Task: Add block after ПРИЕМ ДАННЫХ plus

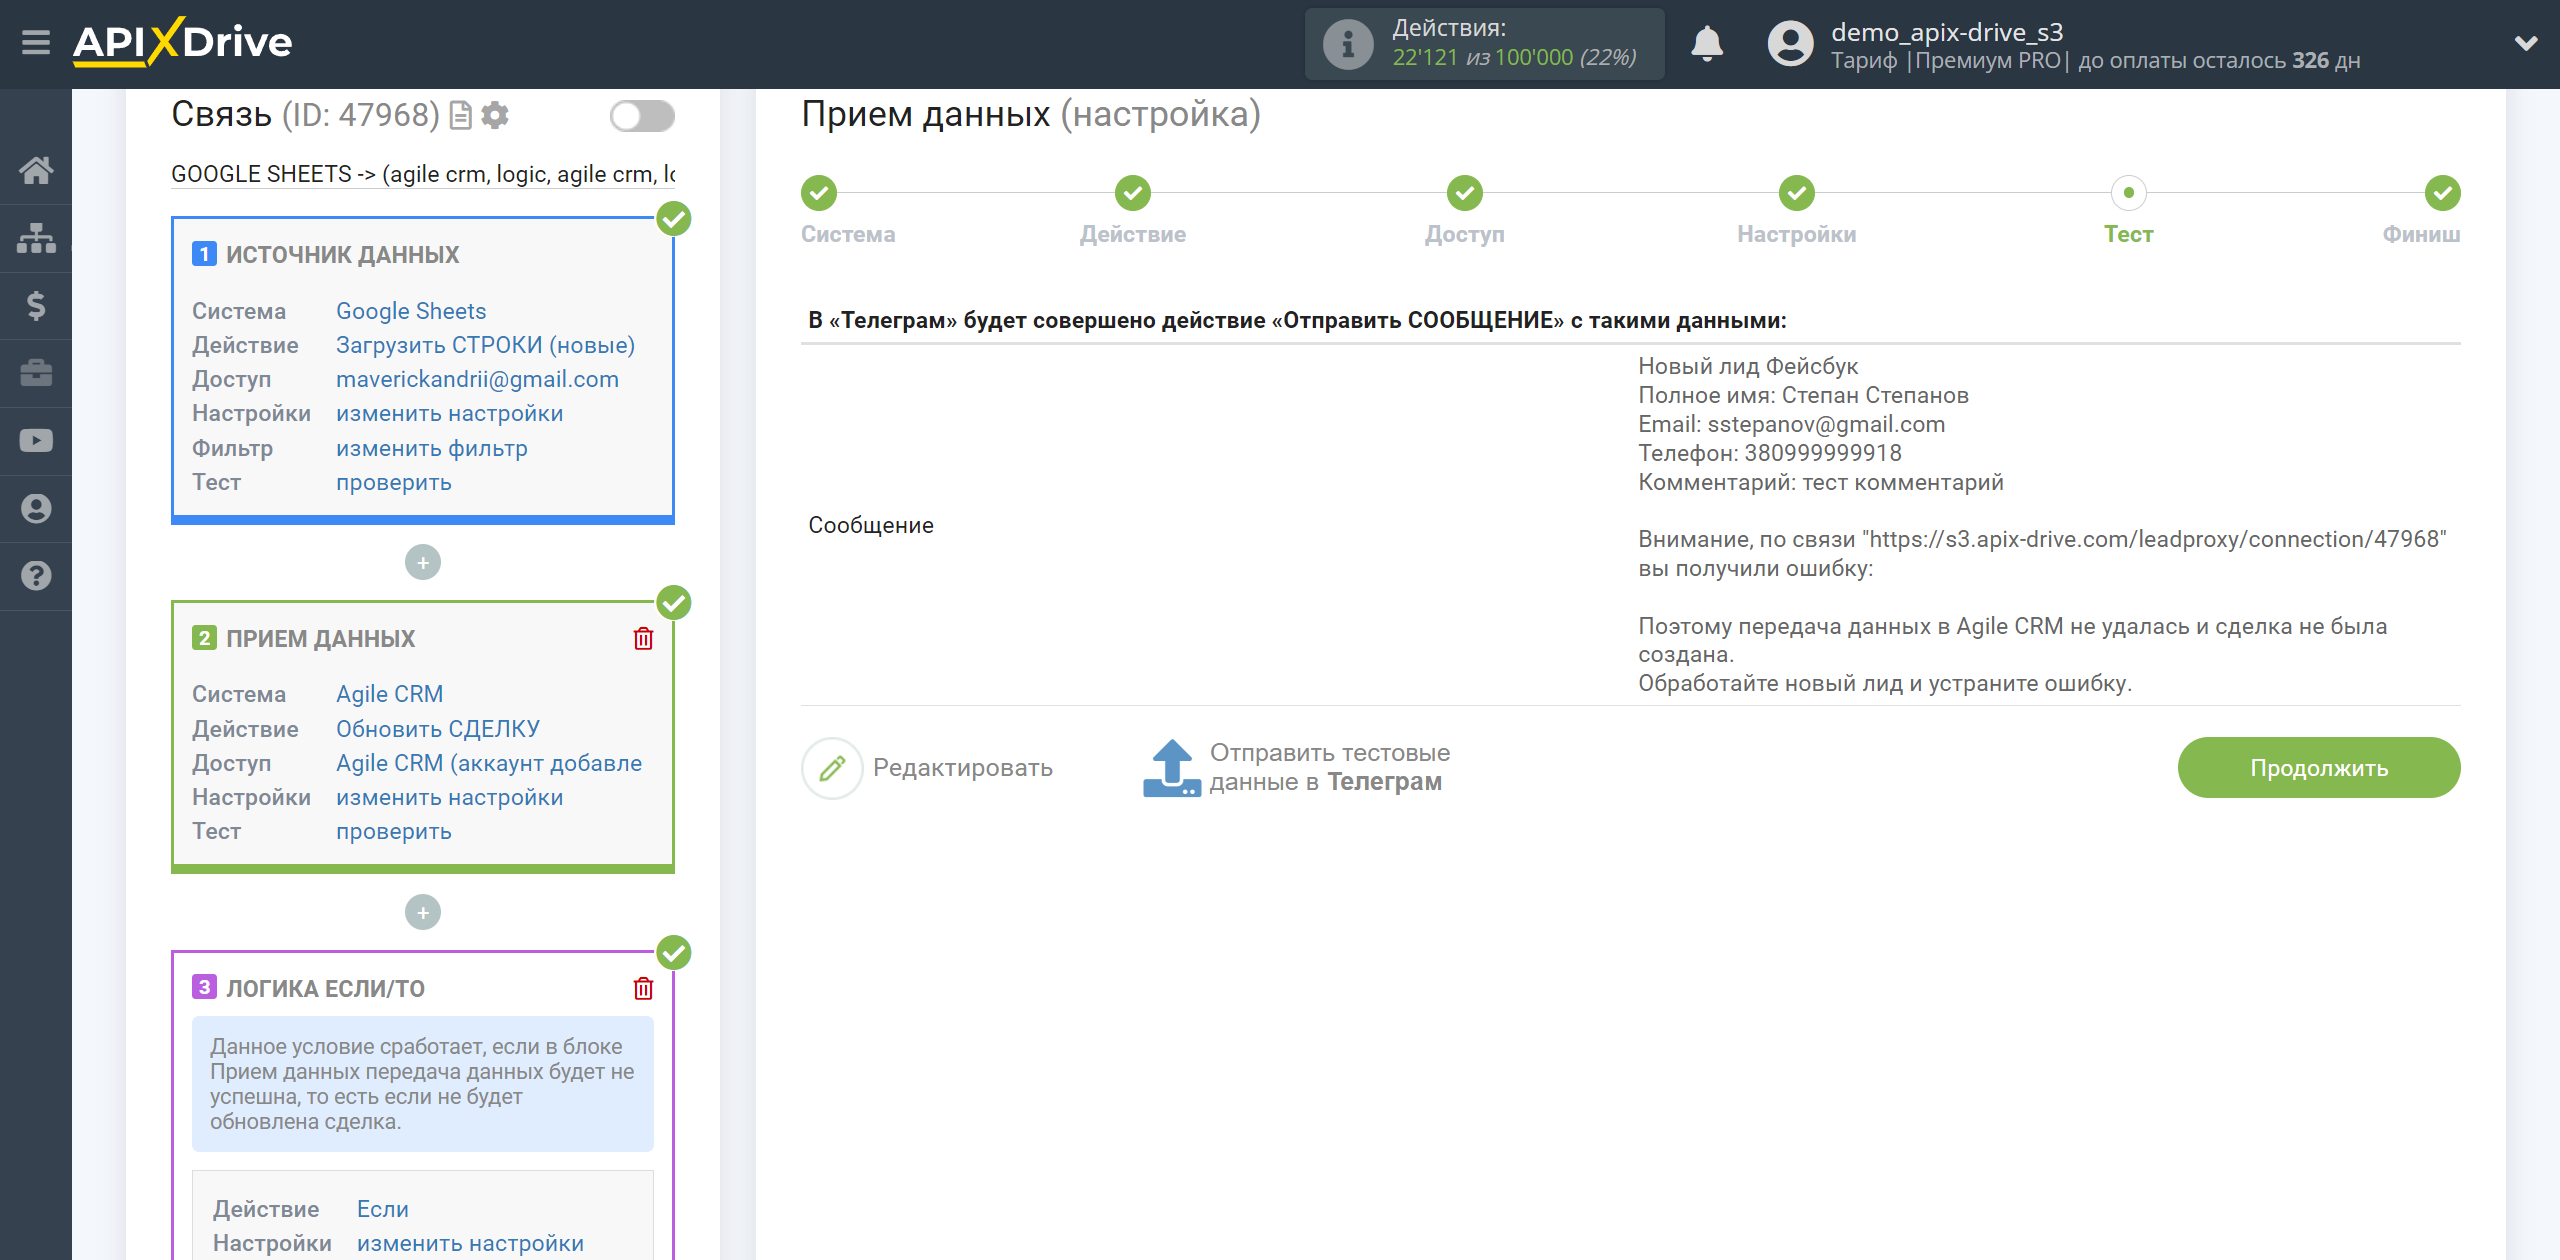Action: 423,912
